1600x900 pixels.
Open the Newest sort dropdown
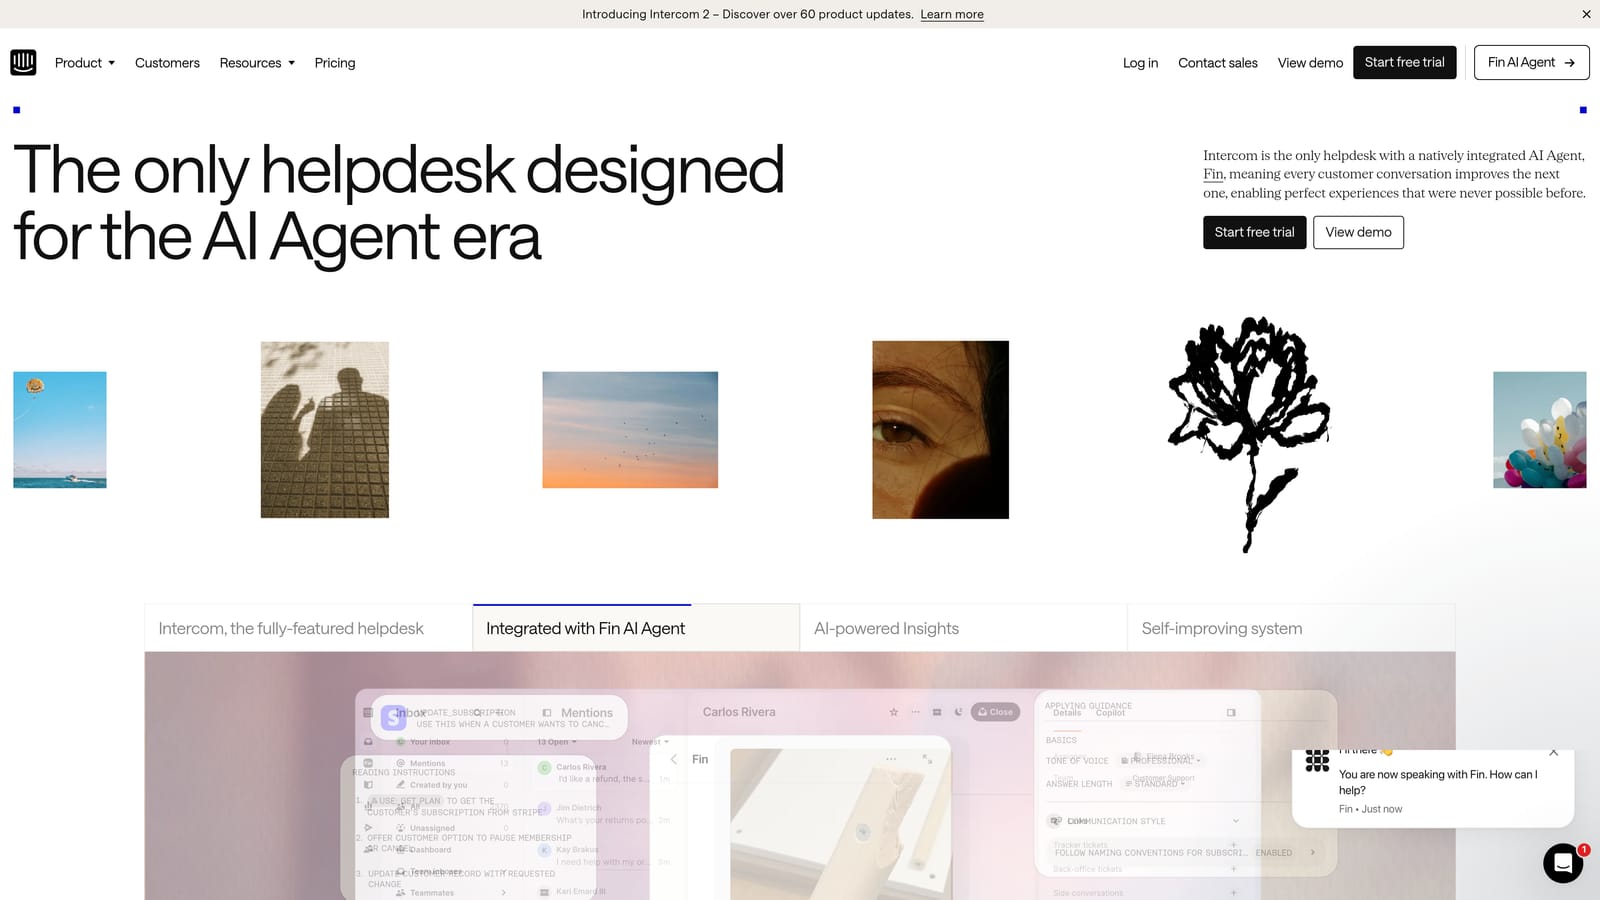(650, 742)
